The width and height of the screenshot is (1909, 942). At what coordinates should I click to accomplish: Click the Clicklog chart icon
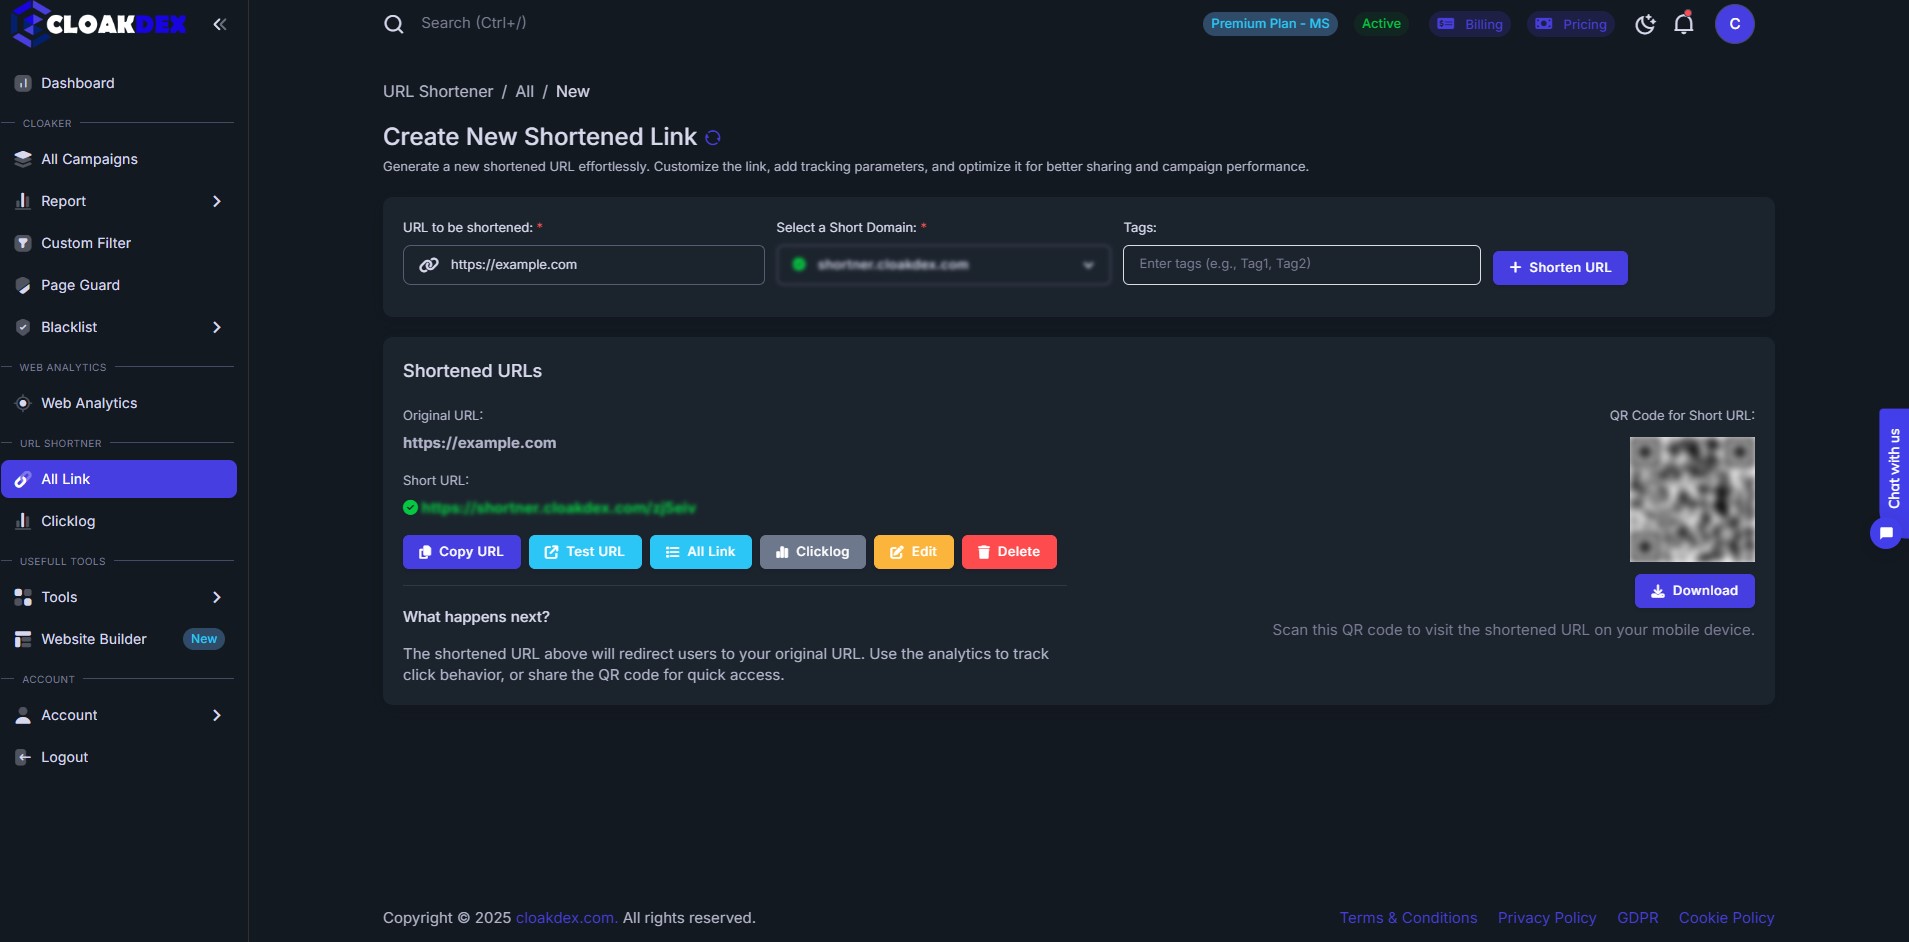(x=23, y=521)
